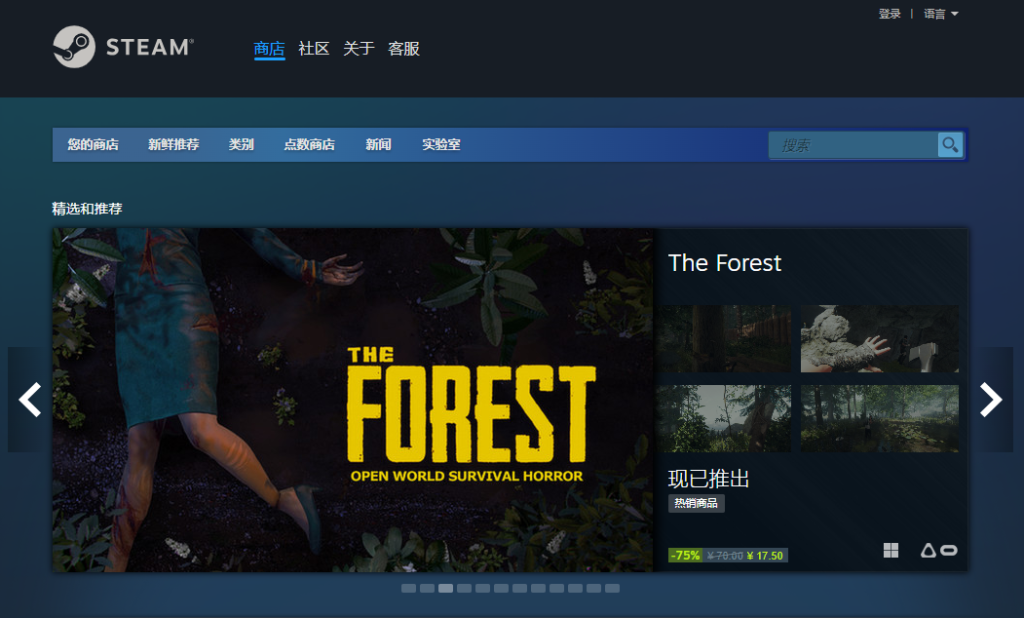Select the forest fence screenshot thumbnail
The width and height of the screenshot is (1024, 618).
click(725, 338)
